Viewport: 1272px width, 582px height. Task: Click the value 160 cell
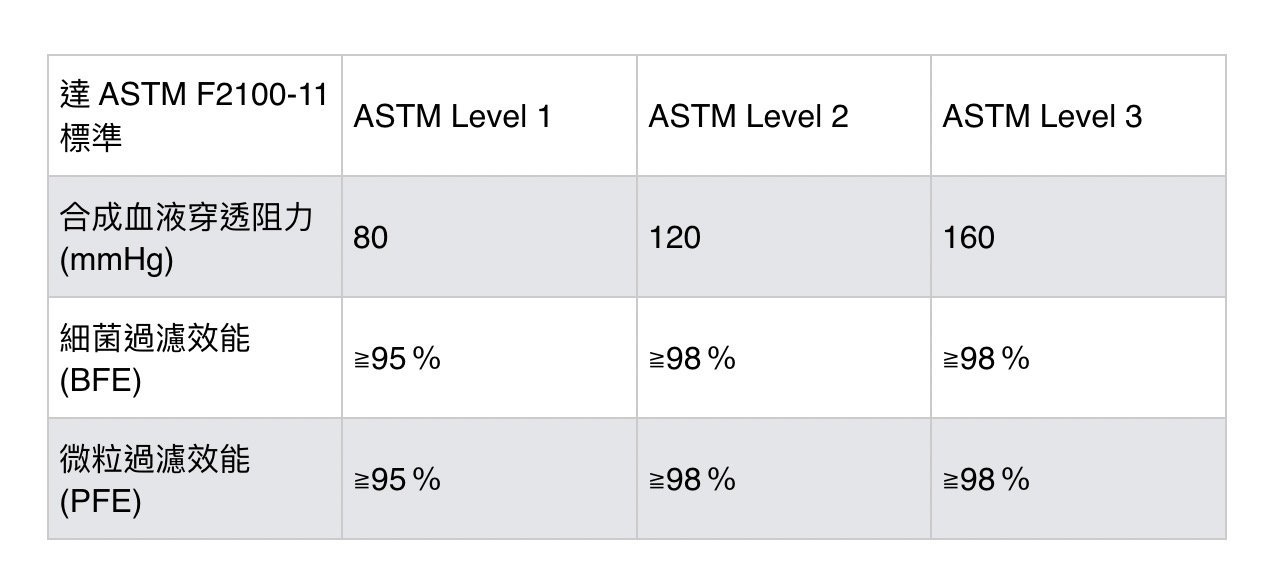[968, 238]
